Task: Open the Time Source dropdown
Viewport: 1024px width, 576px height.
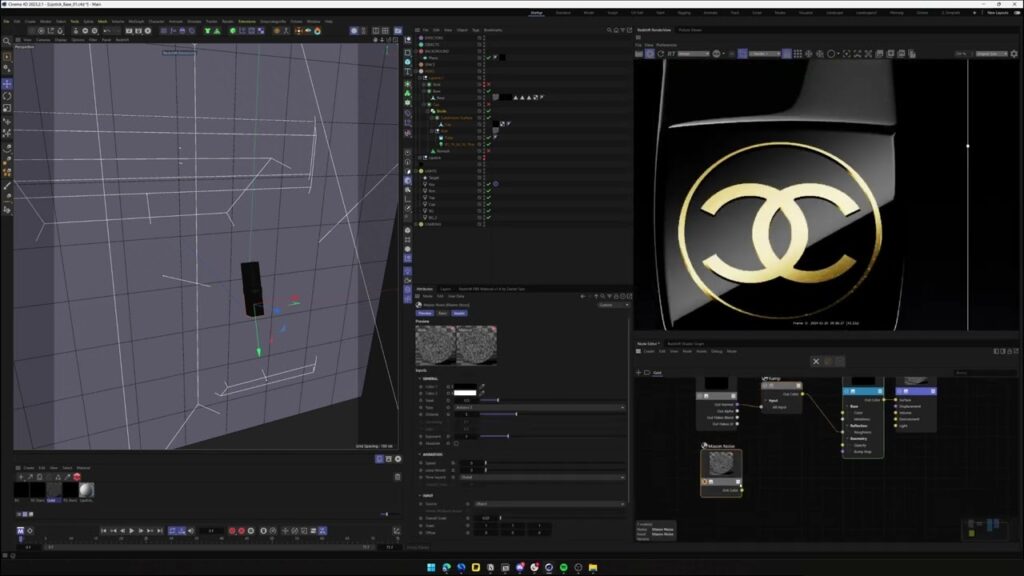Action: tap(542, 477)
